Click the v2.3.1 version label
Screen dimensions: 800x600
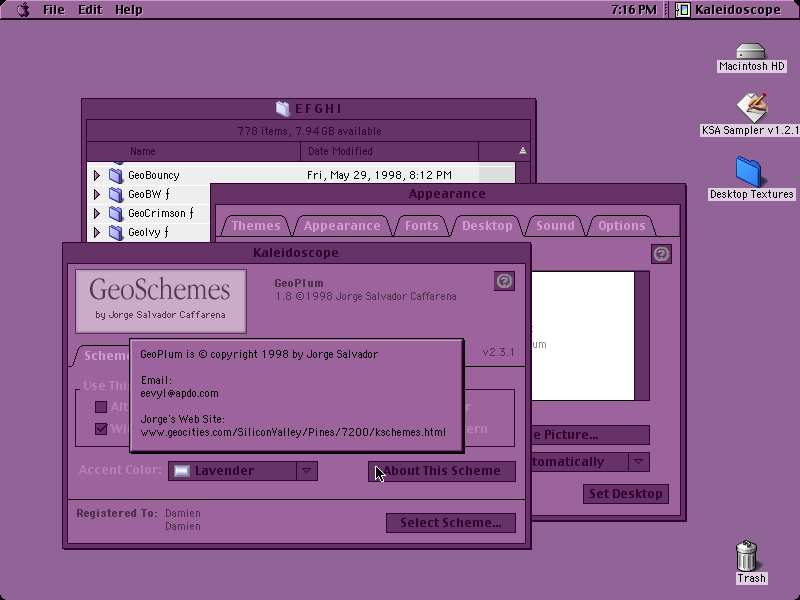(x=498, y=352)
